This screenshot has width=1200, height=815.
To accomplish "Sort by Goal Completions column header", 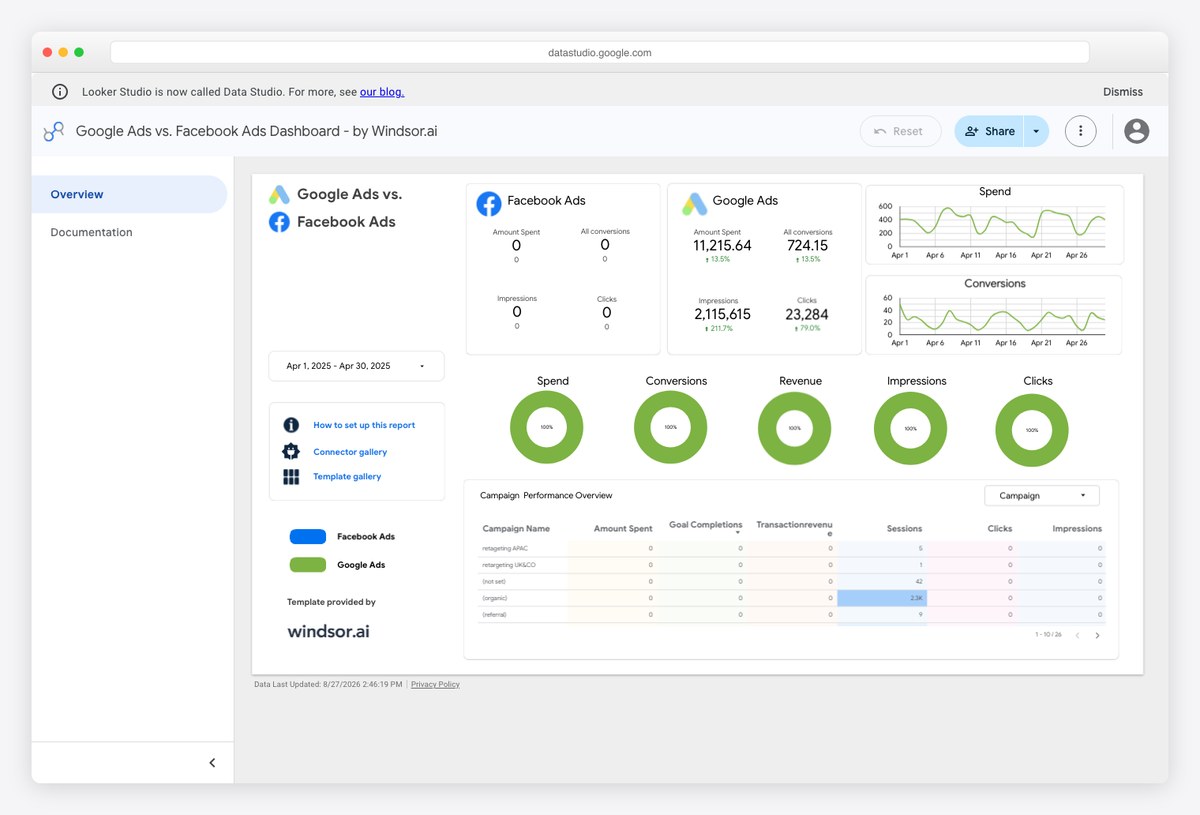I will [705, 526].
